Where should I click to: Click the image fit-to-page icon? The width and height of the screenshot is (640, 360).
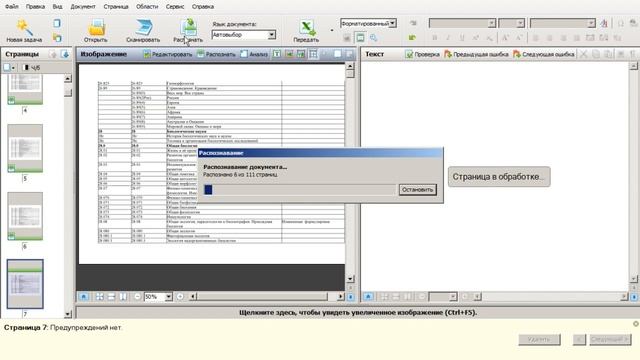click(100, 297)
